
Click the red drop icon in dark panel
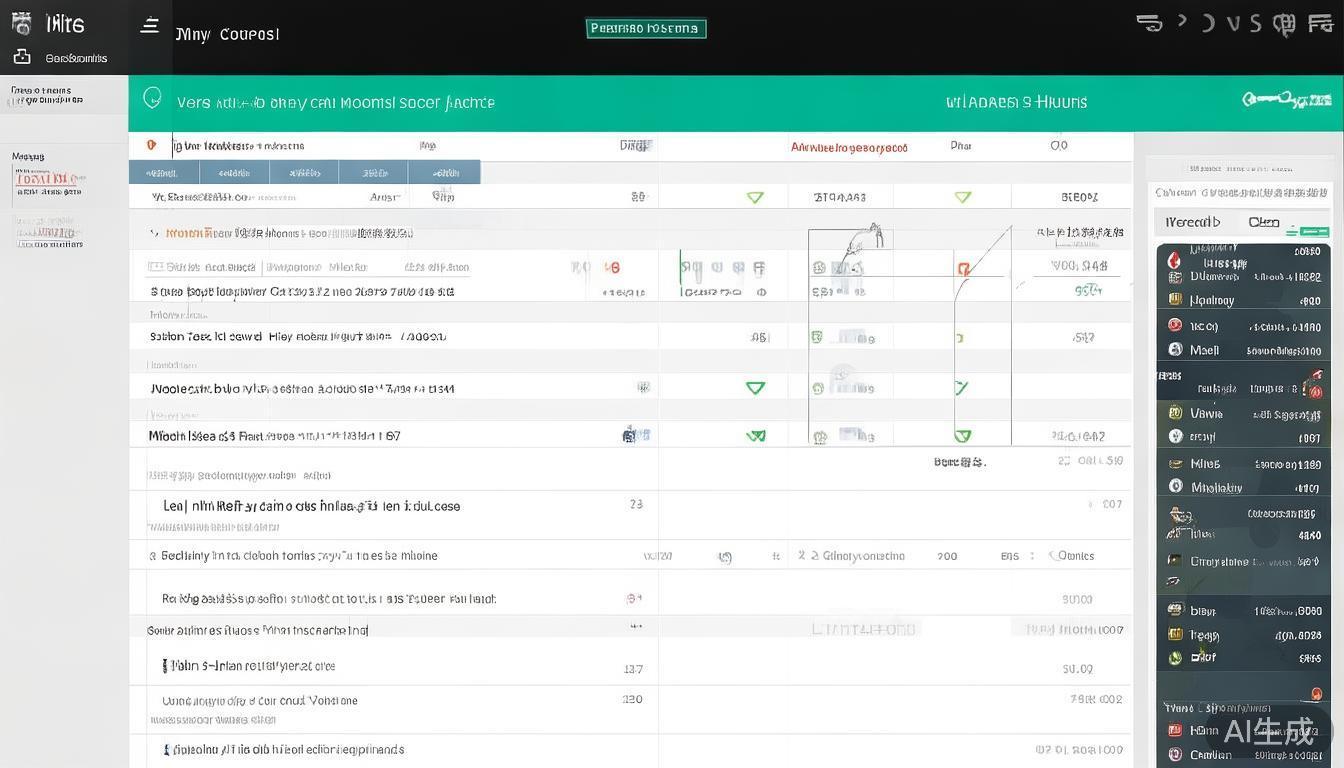tap(1175, 262)
